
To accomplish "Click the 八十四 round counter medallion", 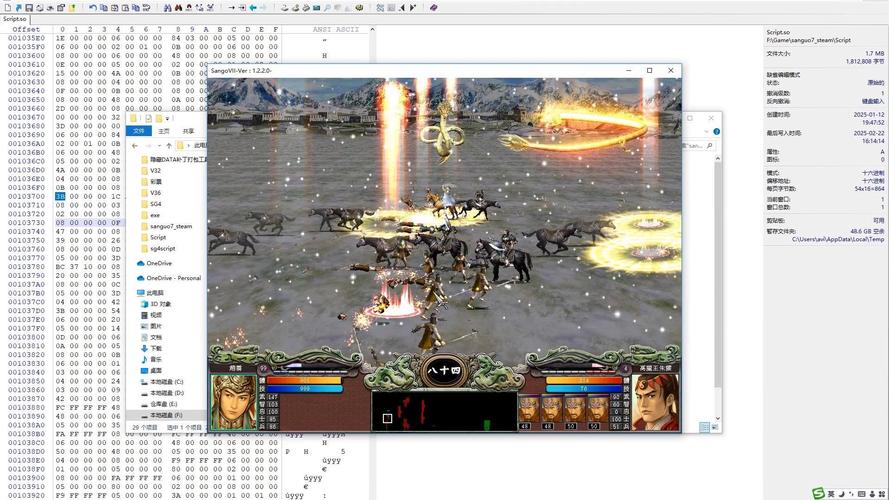I will (x=444, y=371).
